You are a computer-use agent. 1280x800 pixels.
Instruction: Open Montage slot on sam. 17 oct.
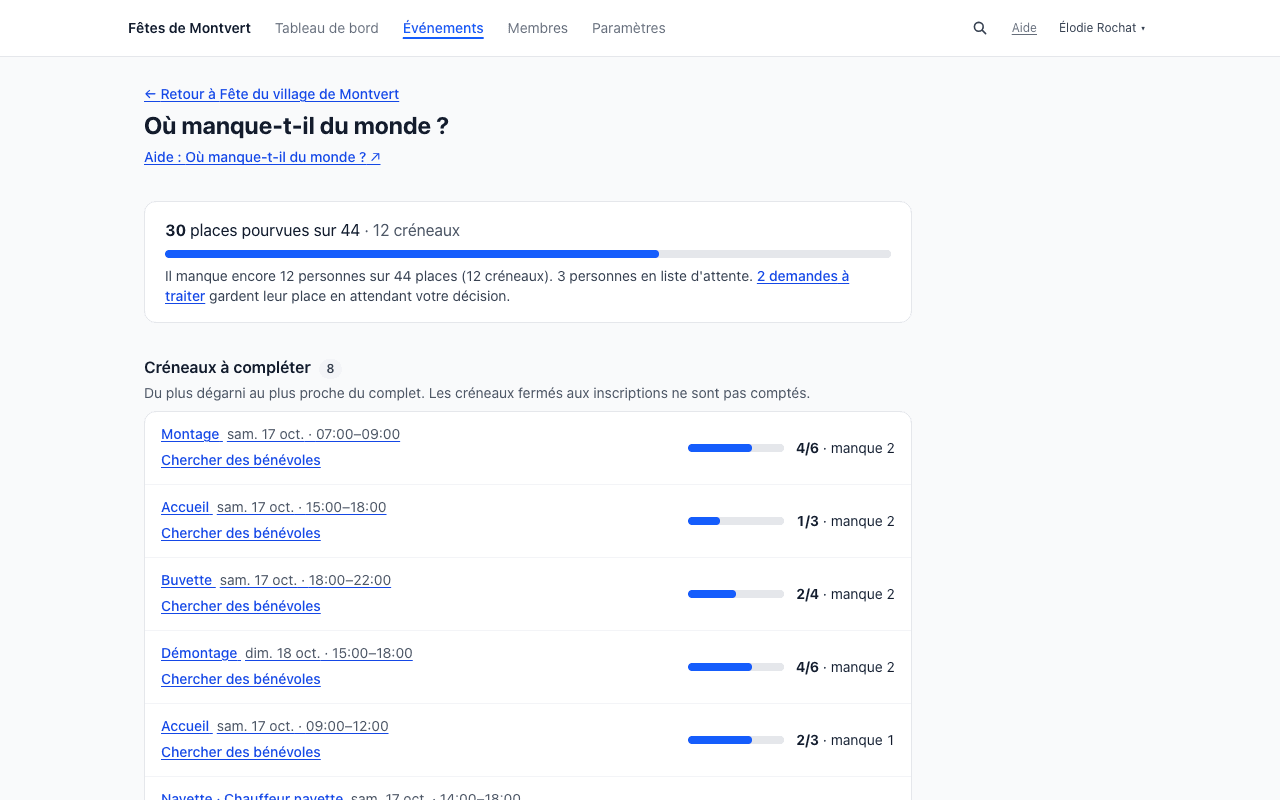point(280,434)
